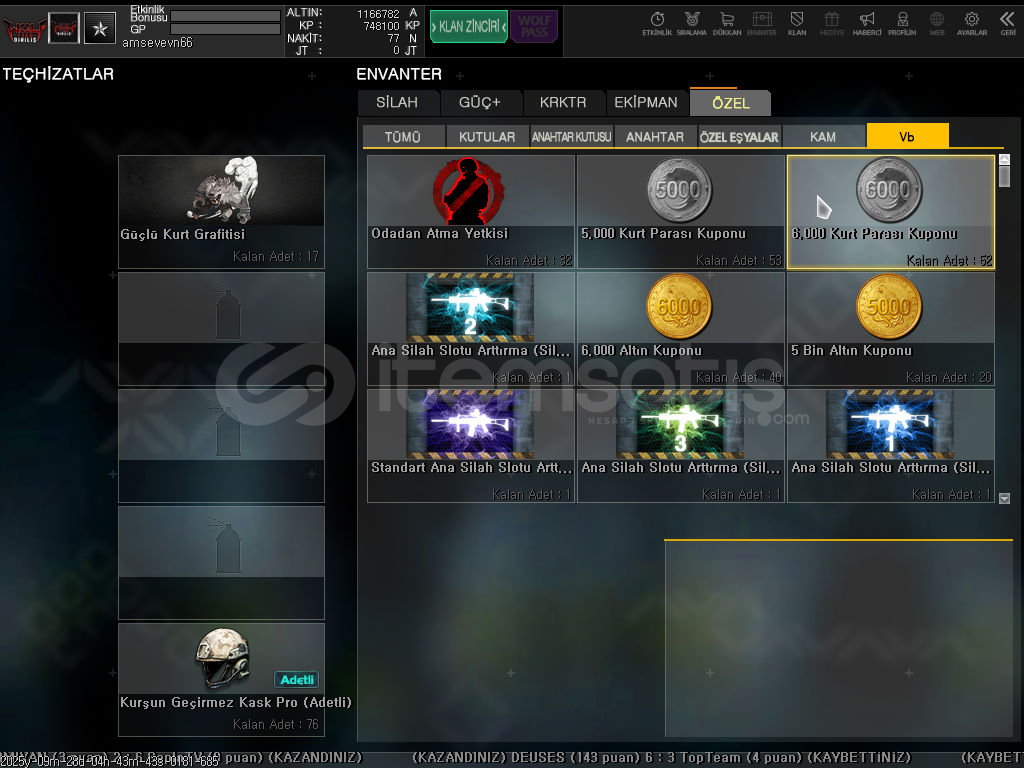Open the ENVANTER icon in top bar
Viewport: 1024px width, 768px height.
pyautogui.click(x=761, y=24)
